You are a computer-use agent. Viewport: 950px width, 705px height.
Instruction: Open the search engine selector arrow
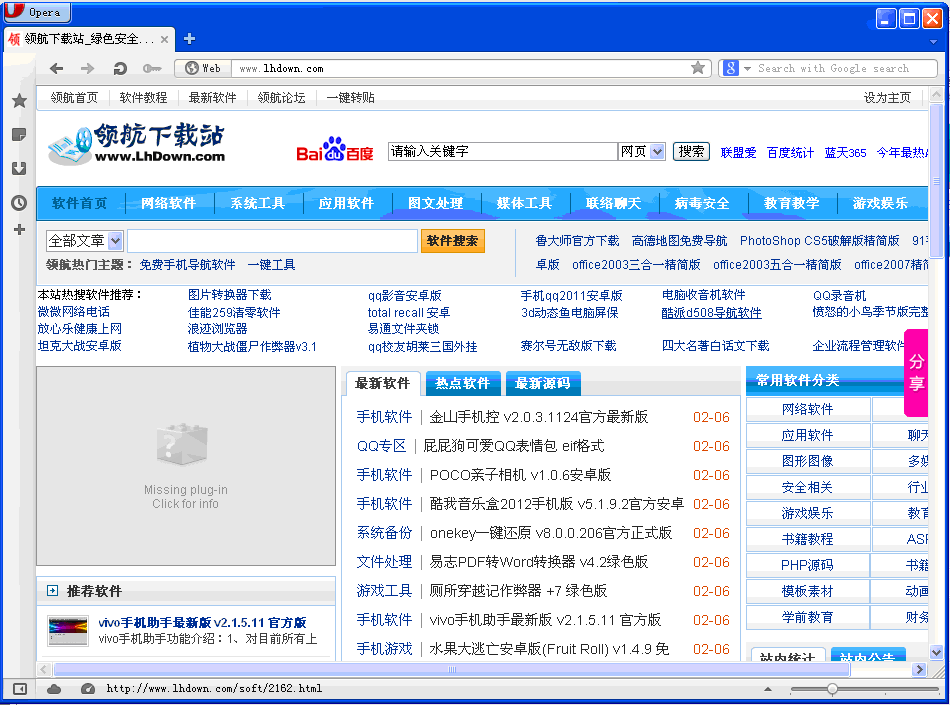coord(747,68)
